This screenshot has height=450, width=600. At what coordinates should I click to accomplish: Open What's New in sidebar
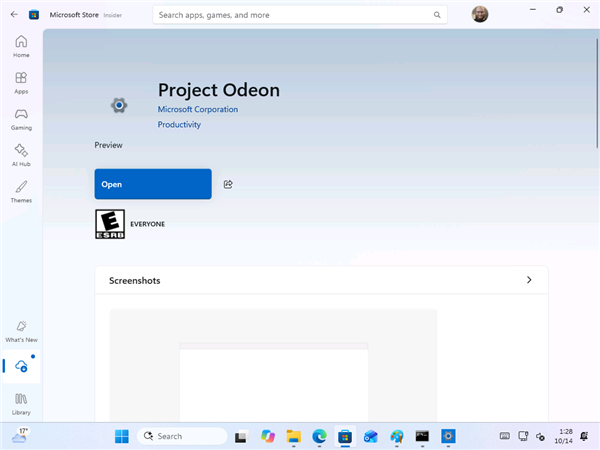[x=21, y=331]
